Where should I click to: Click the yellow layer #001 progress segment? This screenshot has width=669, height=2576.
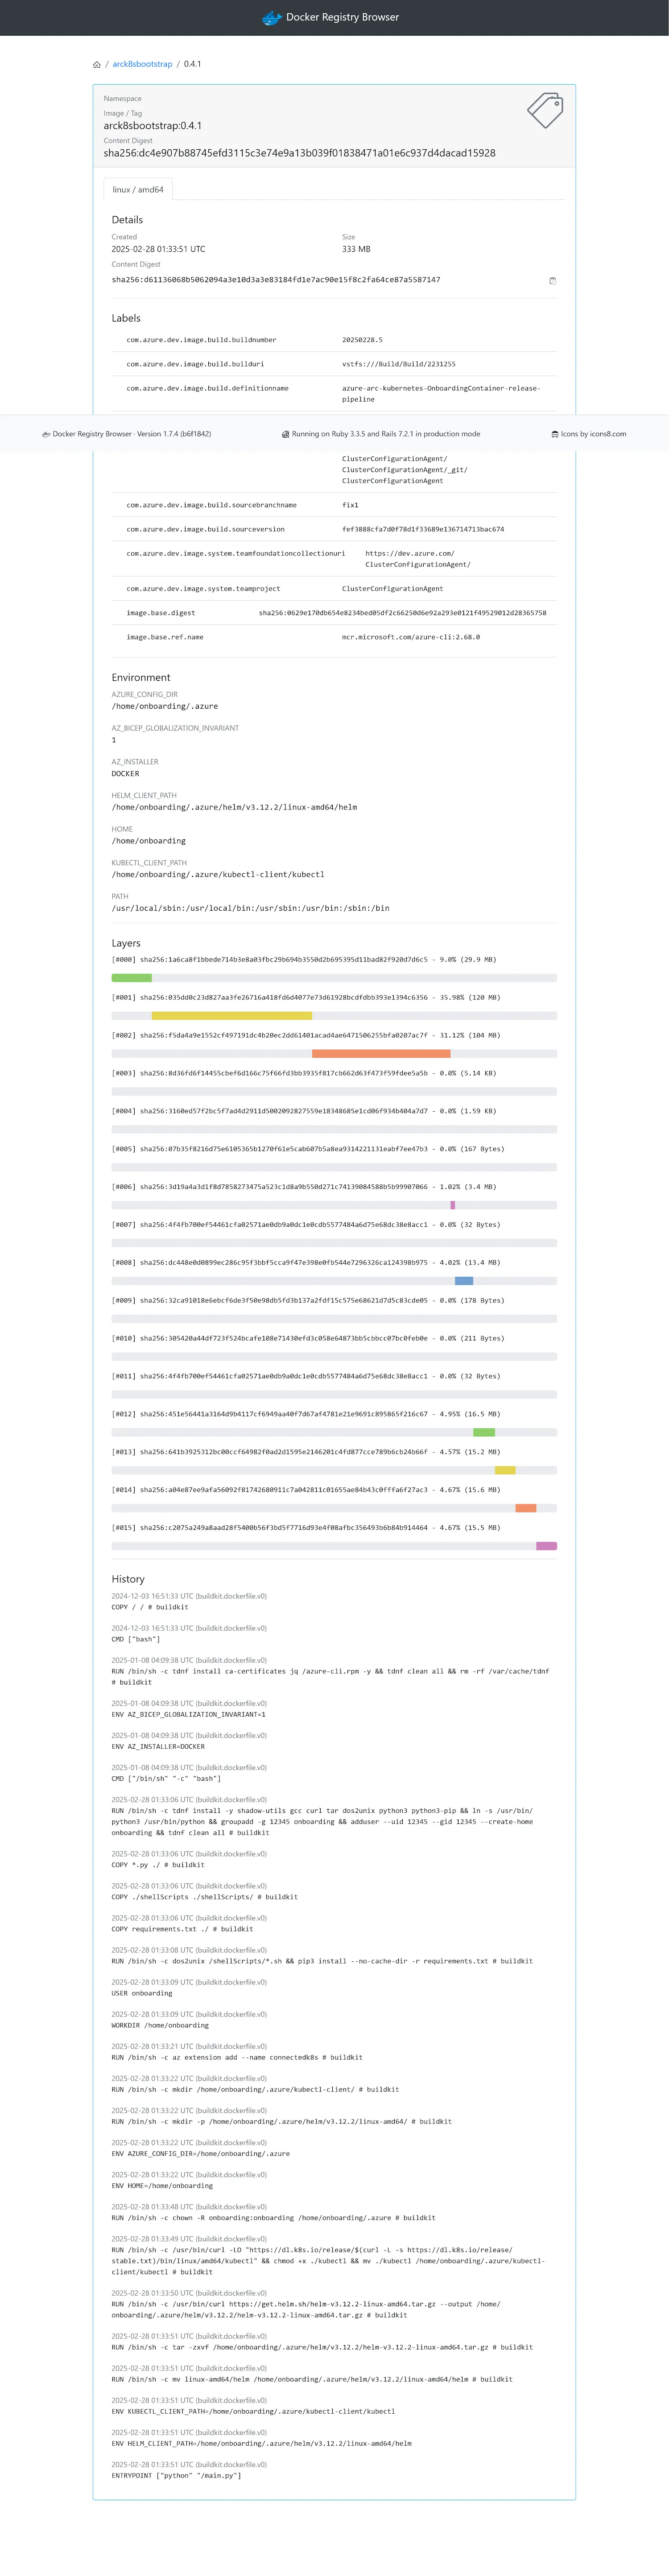pos(232,1016)
